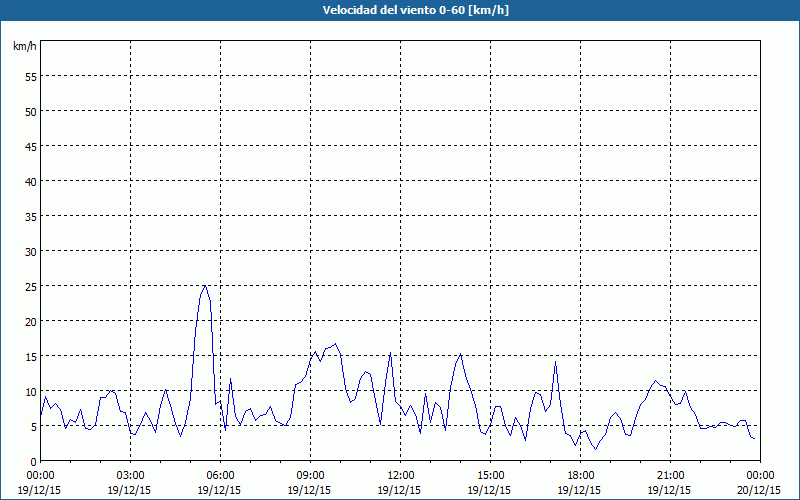Click the 'km/h' axis unit label

click(x=24, y=46)
